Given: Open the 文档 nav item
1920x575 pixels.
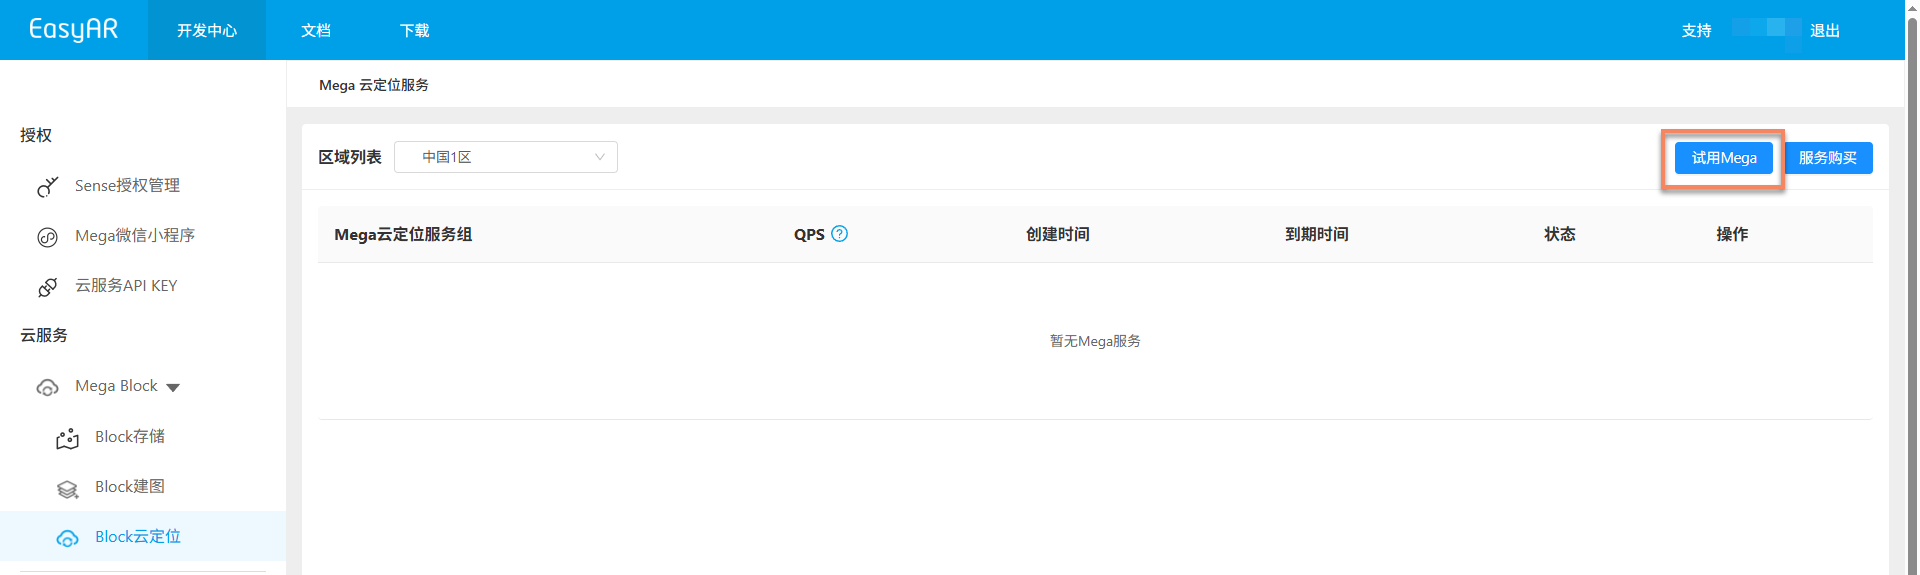Looking at the screenshot, I should (316, 30).
